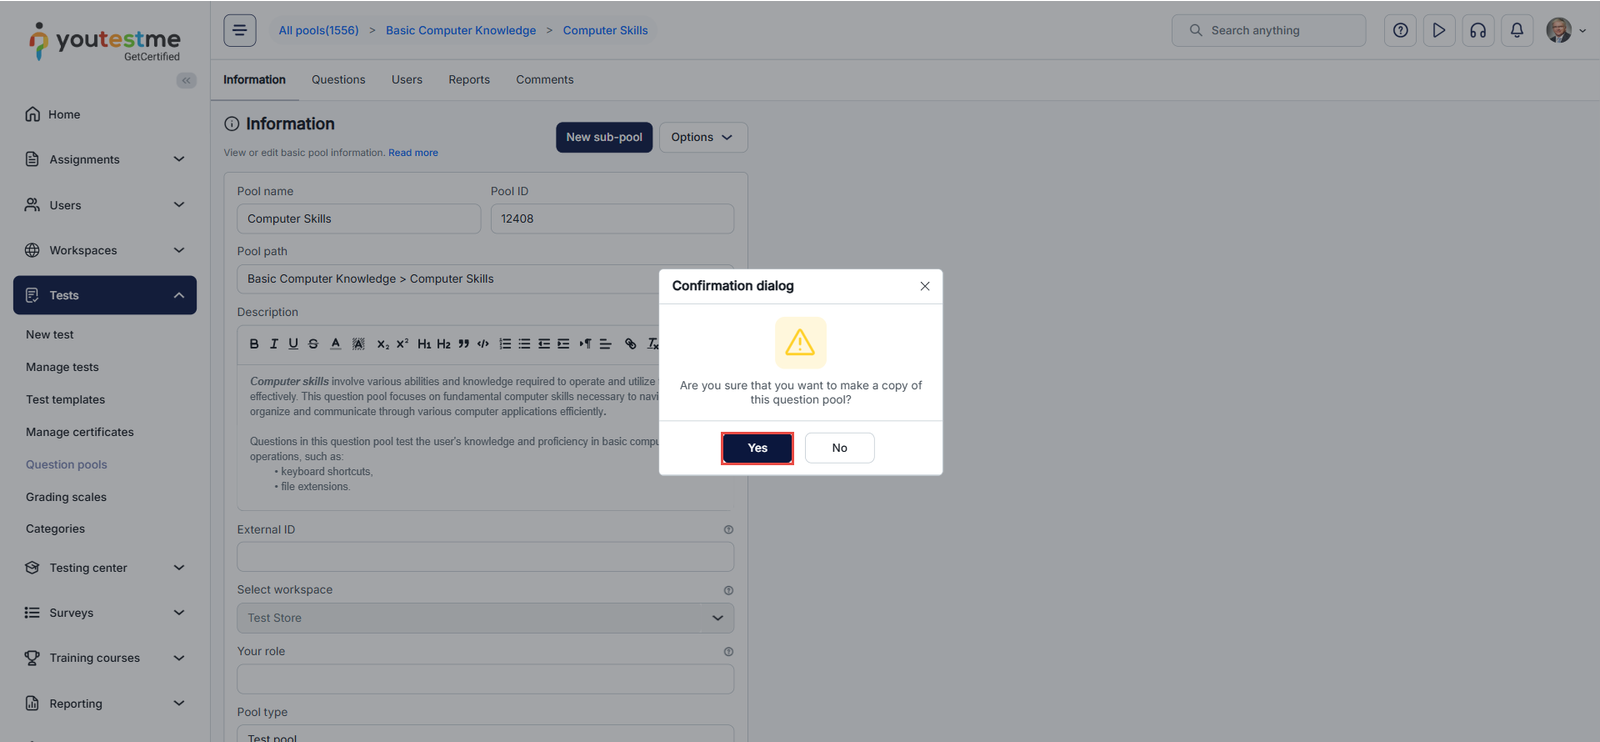Close the Confirmation dialog with X
The image size is (1600, 742).
pos(925,286)
